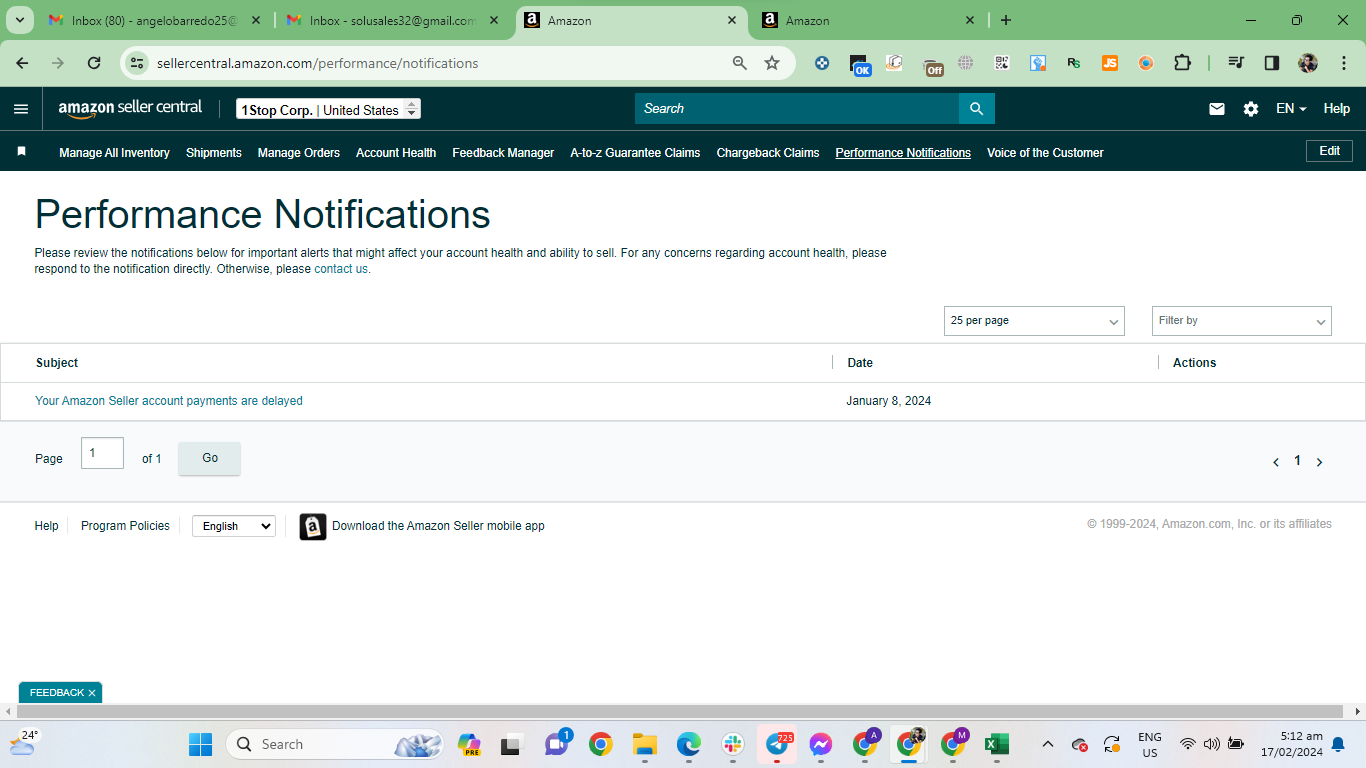Open a new Chrome tab
Image resolution: width=1366 pixels, height=768 pixels.
pyautogui.click(x=1006, y=20)
